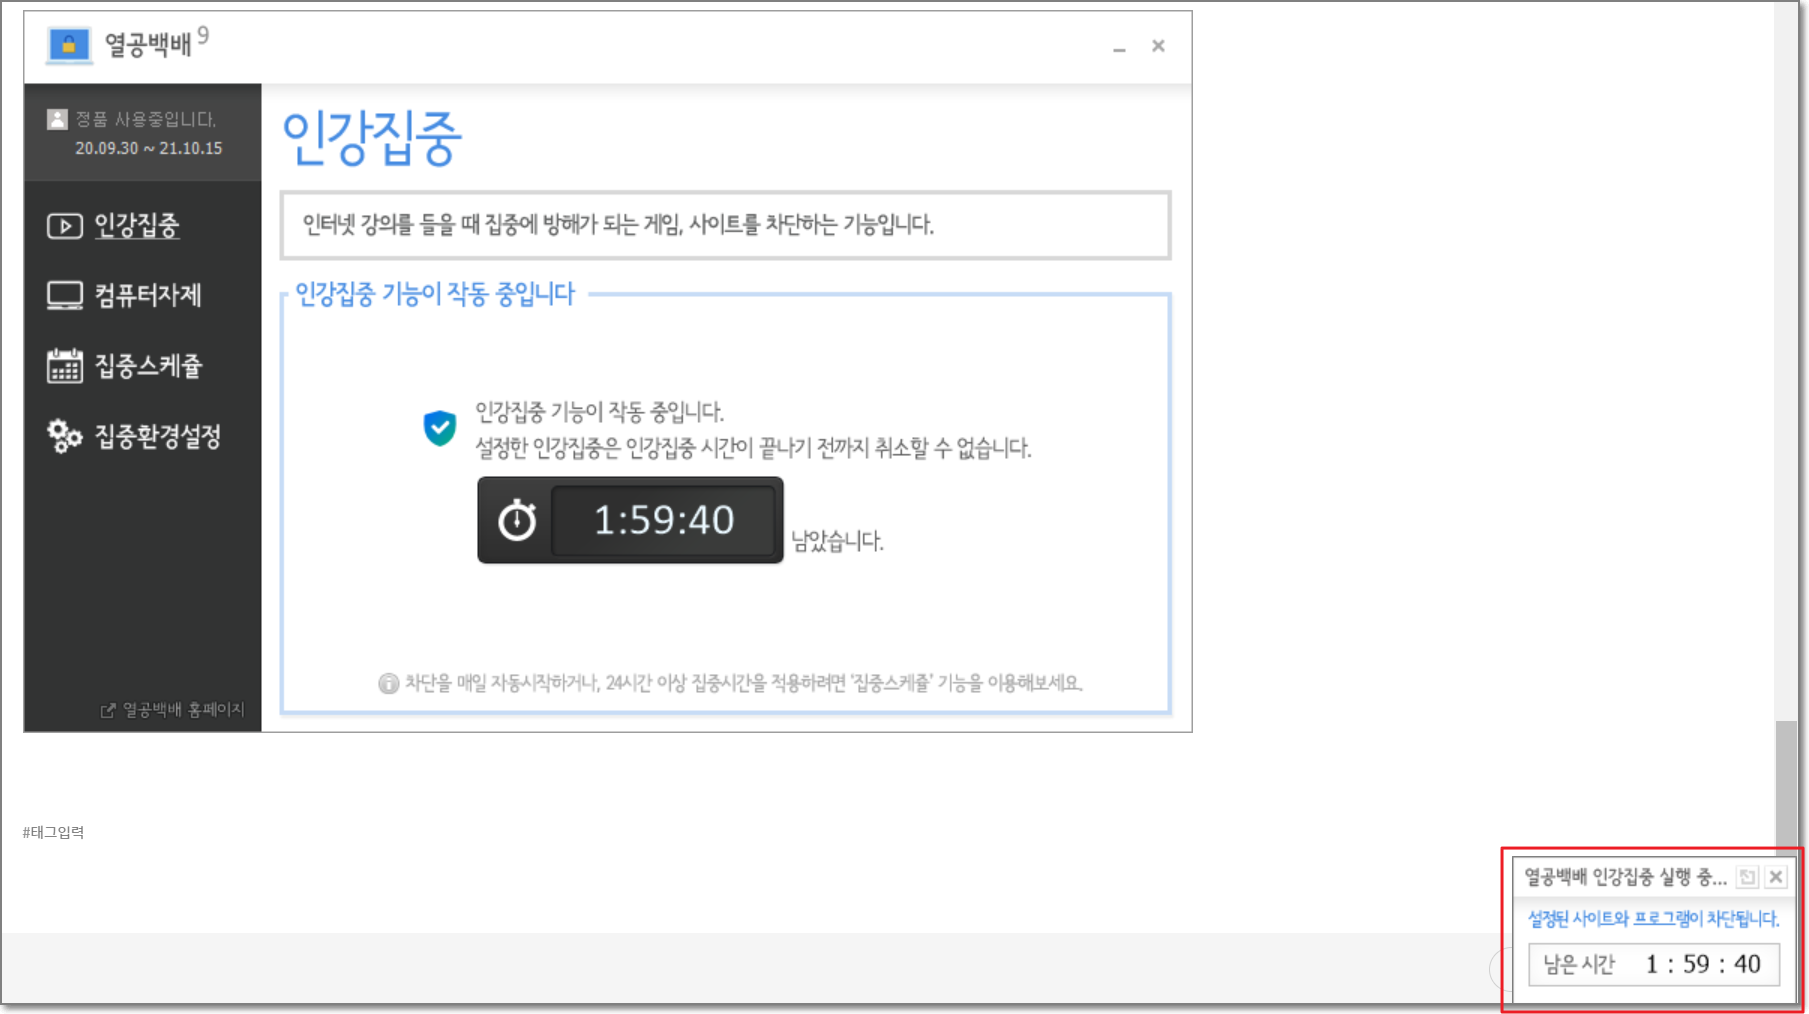This screenshot has height=1014, width=1809.
Task: Close the 인강집중 실행 중 popup
Action: pos(1776,877)
